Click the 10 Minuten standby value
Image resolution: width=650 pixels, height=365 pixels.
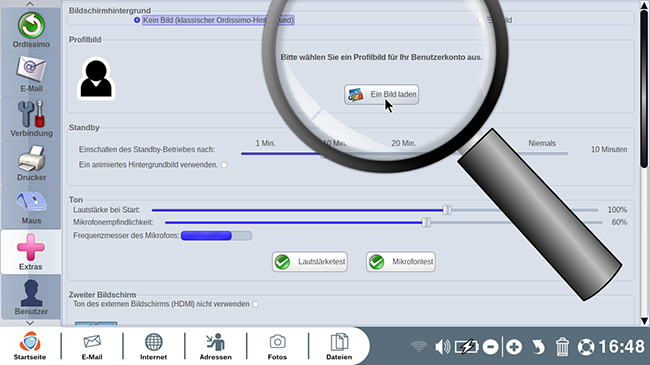(x=609, y=149)
